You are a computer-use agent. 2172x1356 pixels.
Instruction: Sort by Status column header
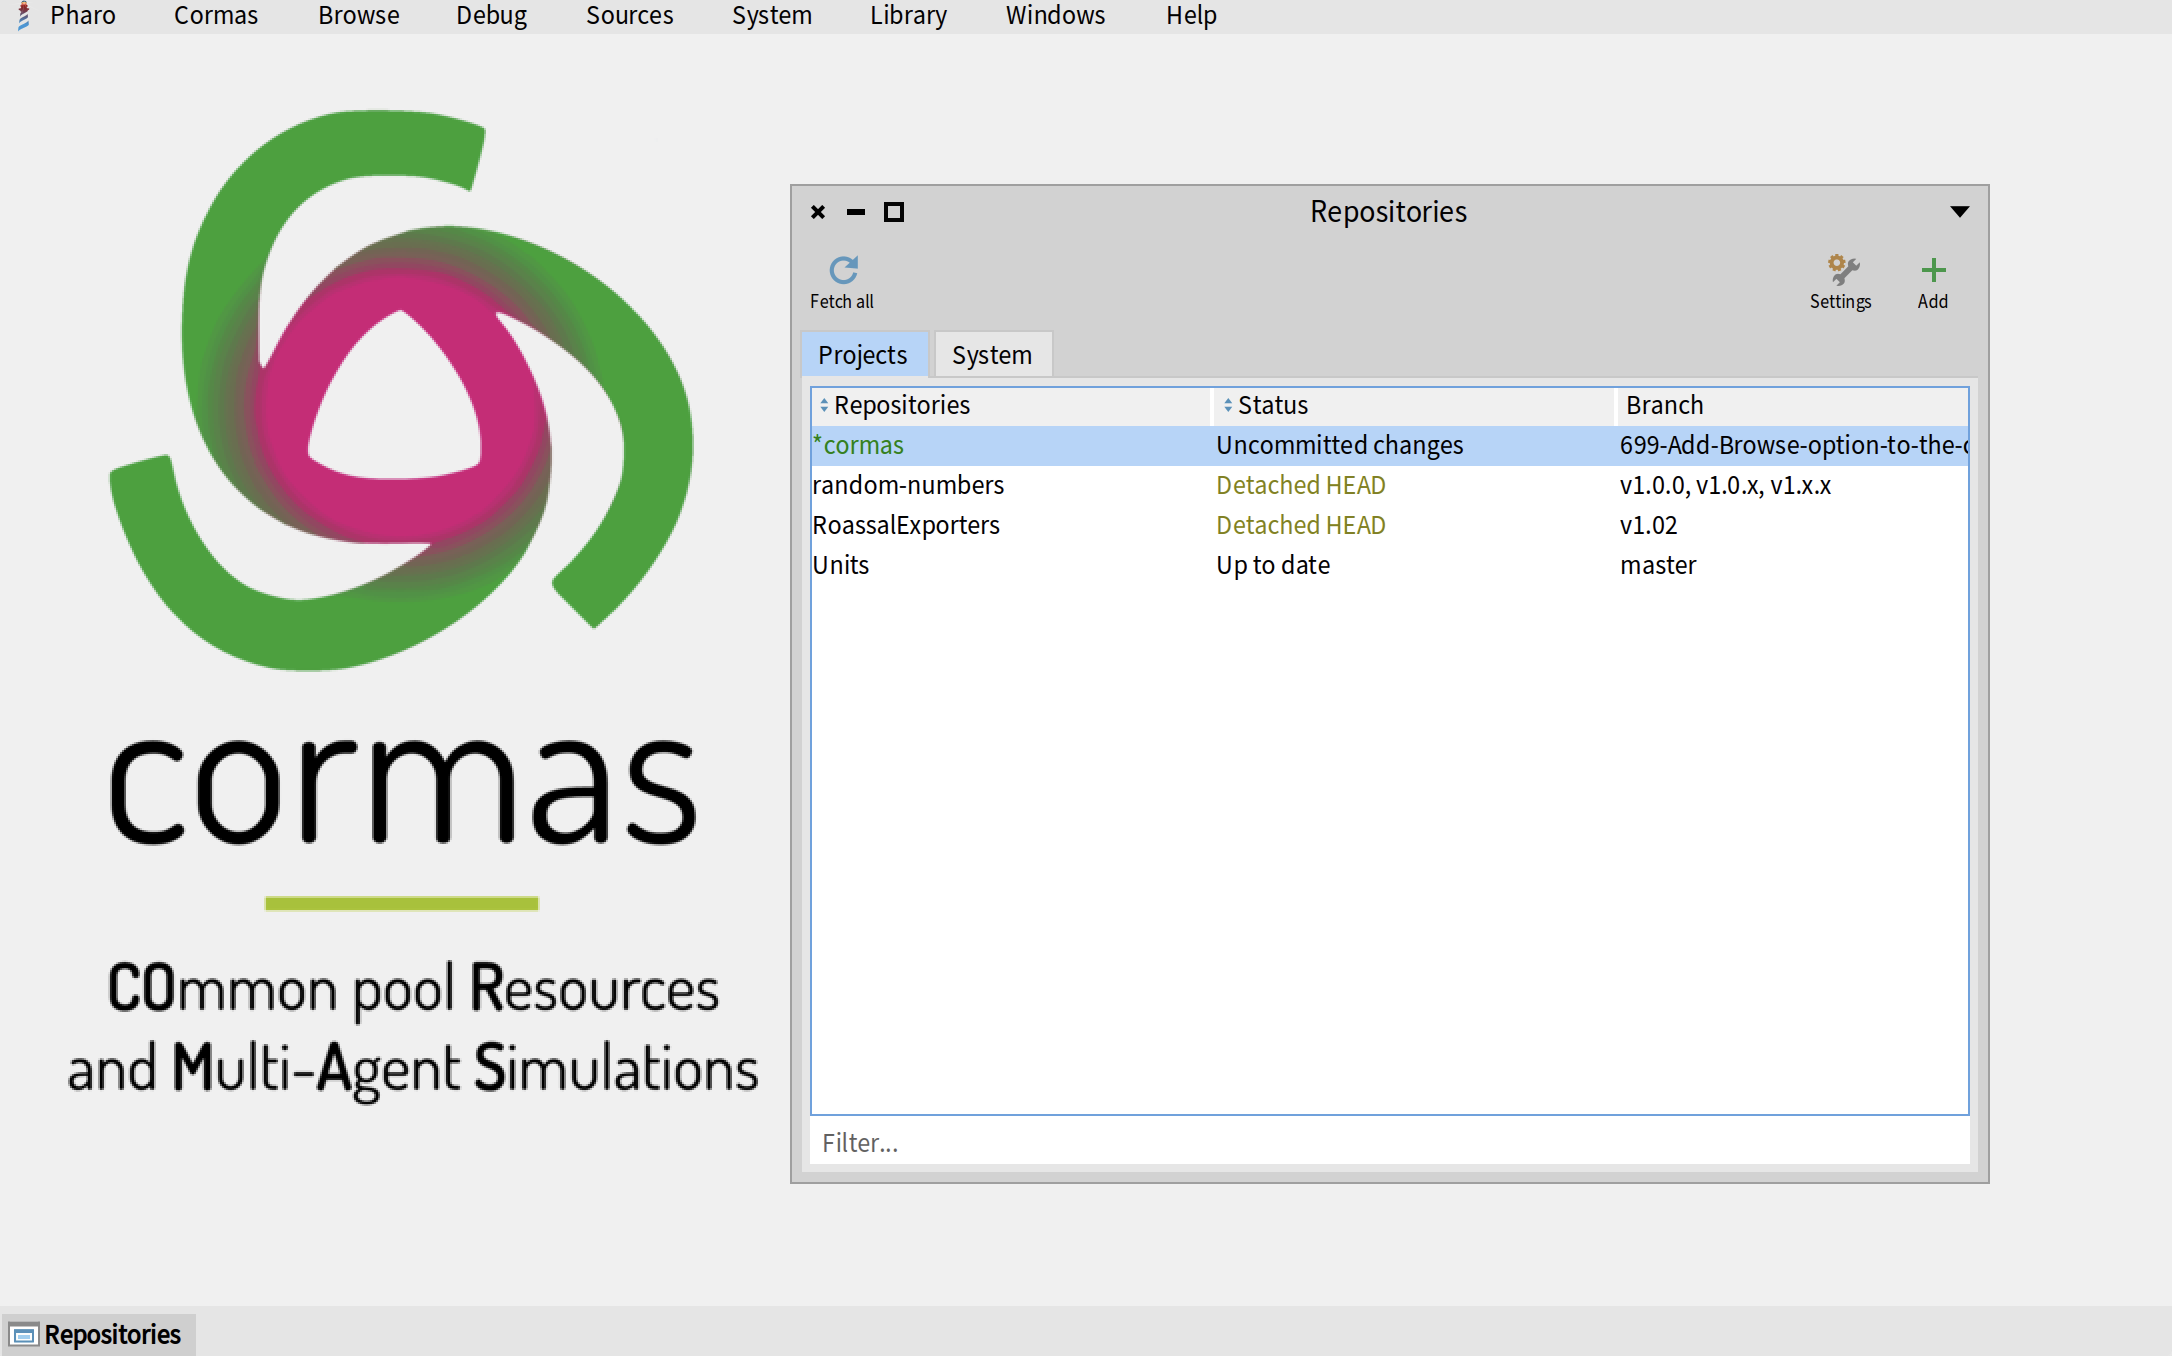[x=1272, y=405]
